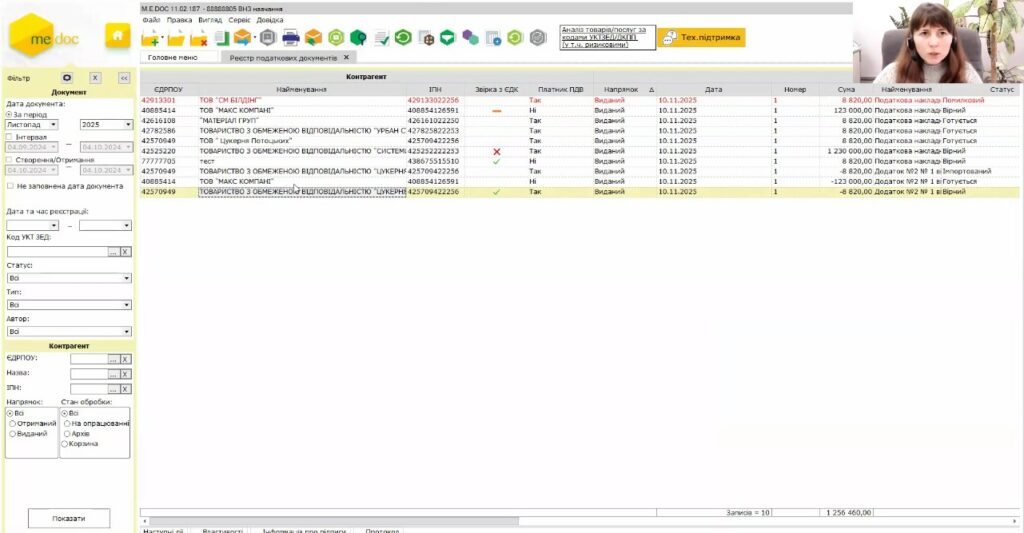1024x533 pixels.
Task: Expand the 2025 year dropdown
Action: [x=128, y=125]
